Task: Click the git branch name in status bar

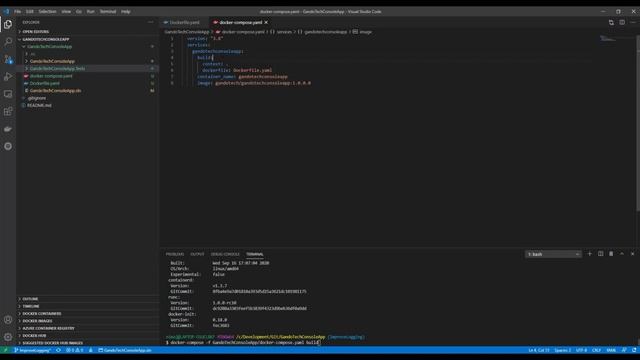Action: [32, 350]
